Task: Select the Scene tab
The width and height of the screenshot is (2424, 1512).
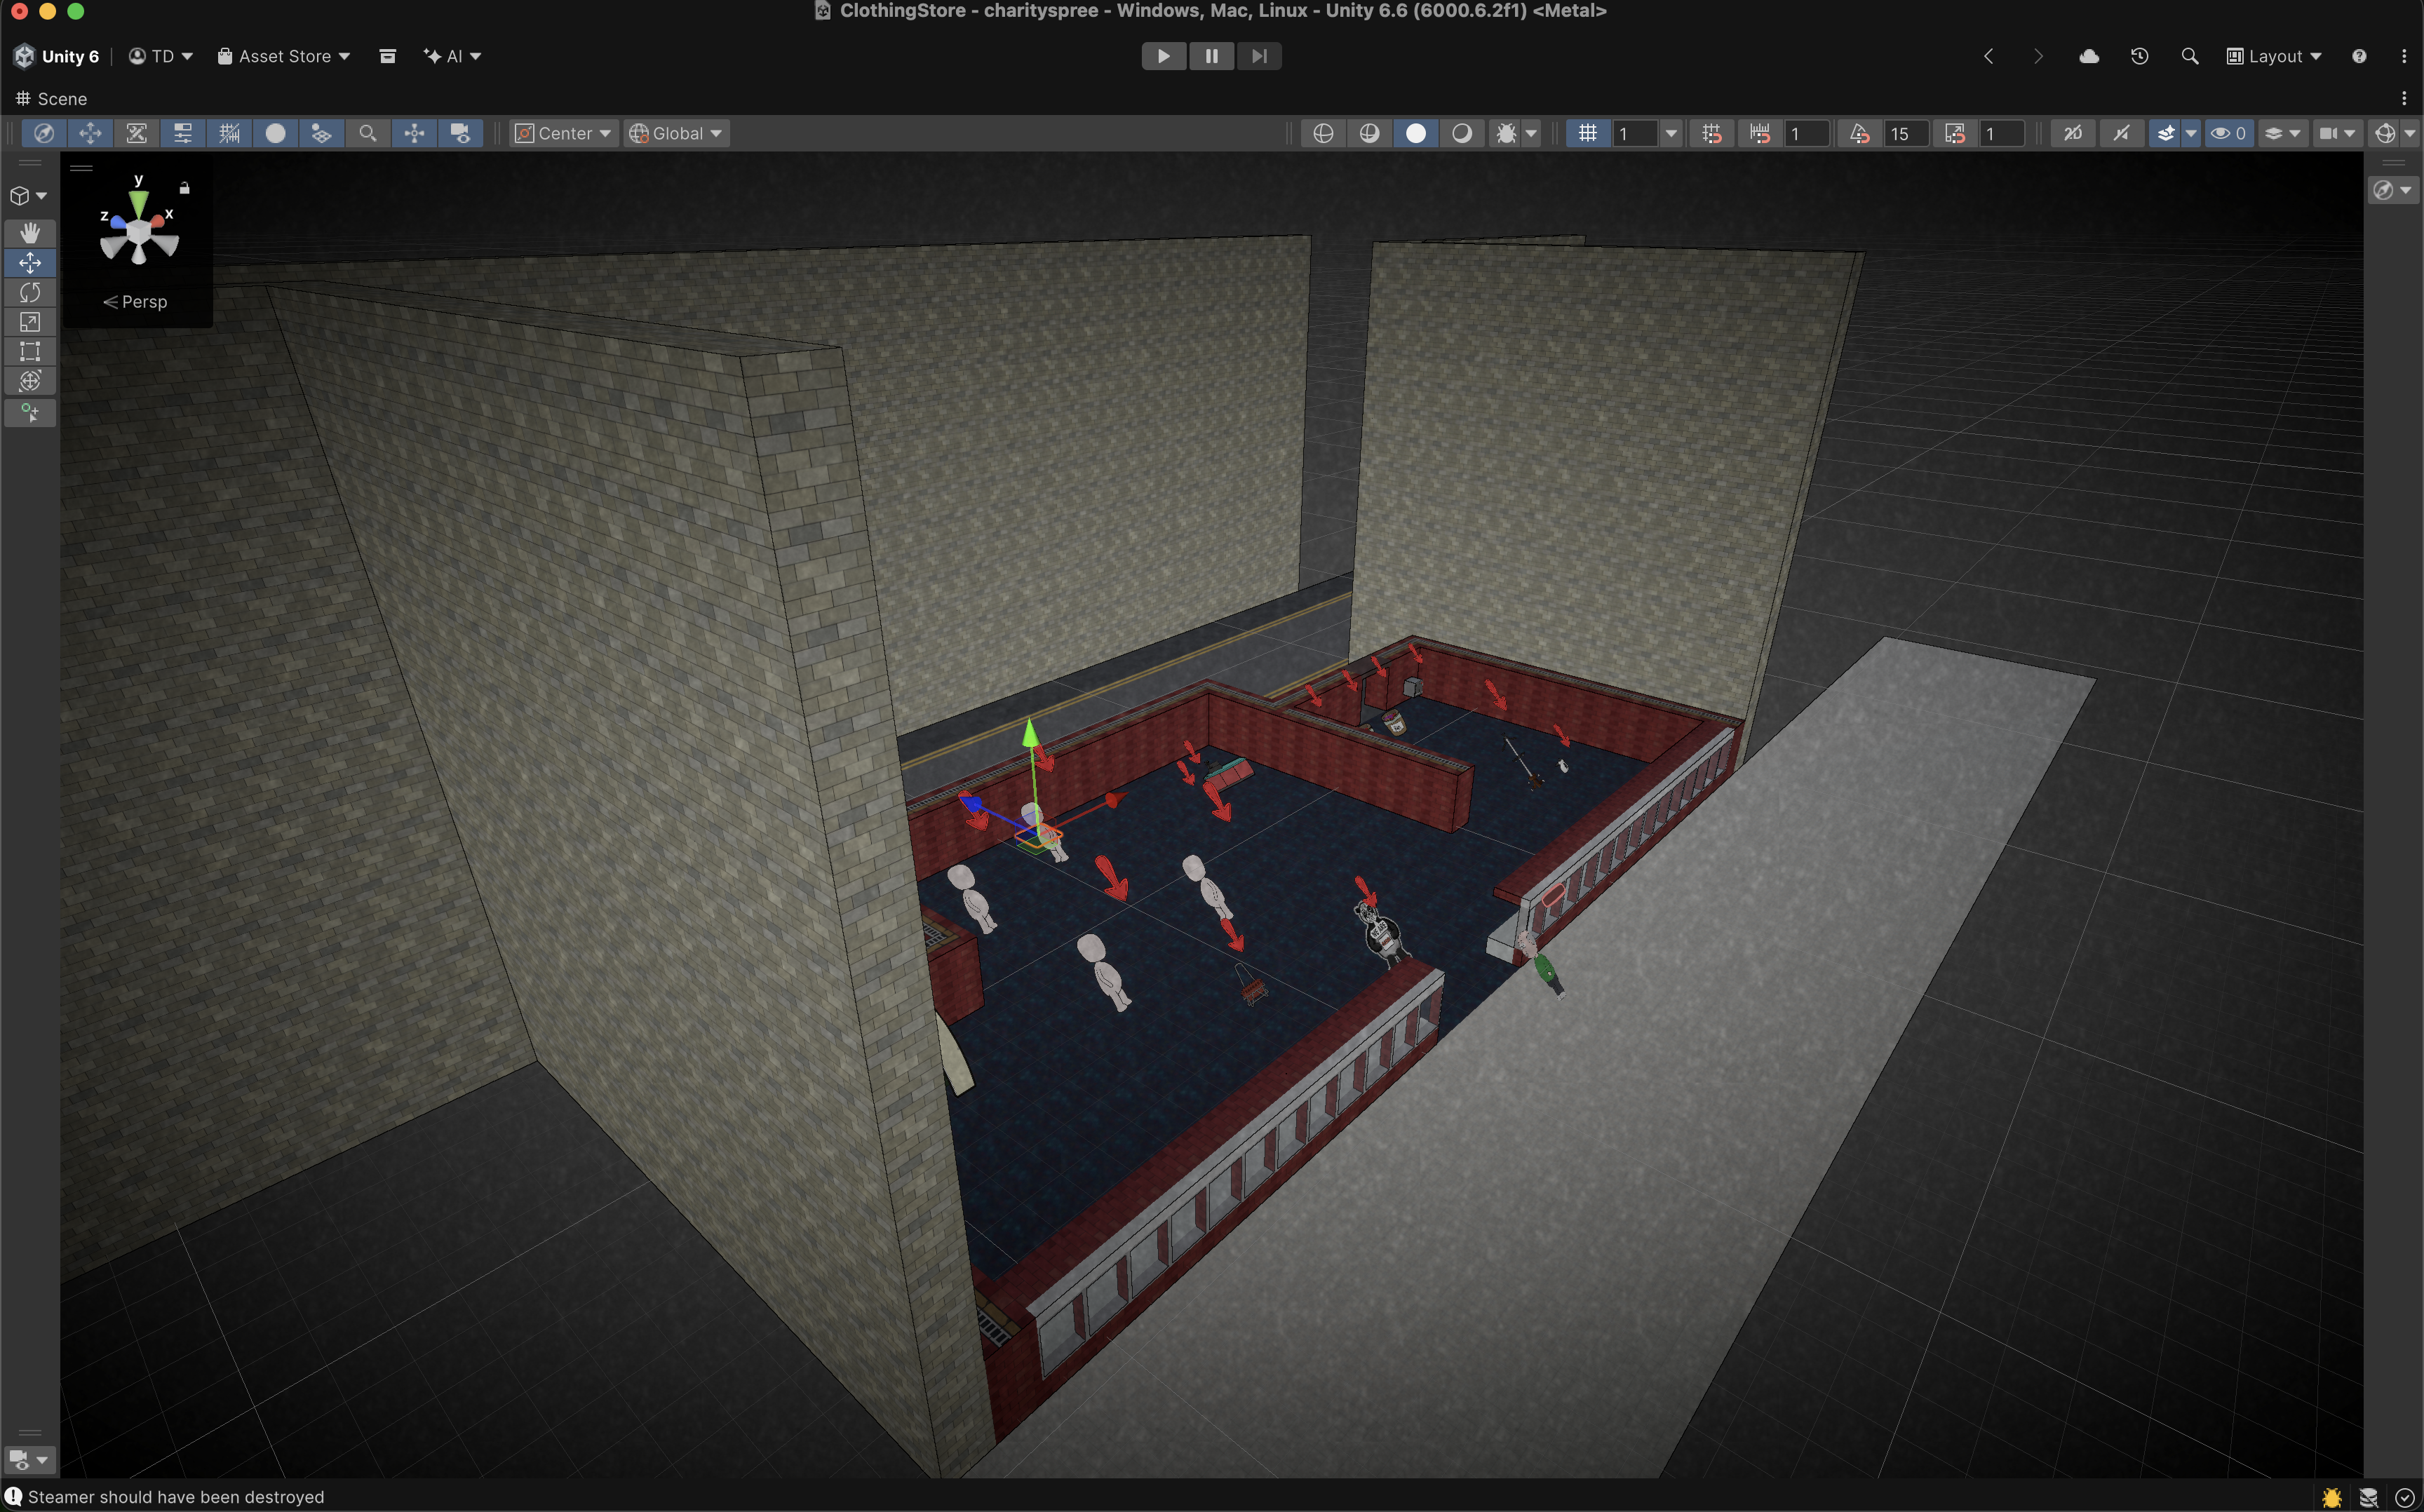Action: (51, 99)
